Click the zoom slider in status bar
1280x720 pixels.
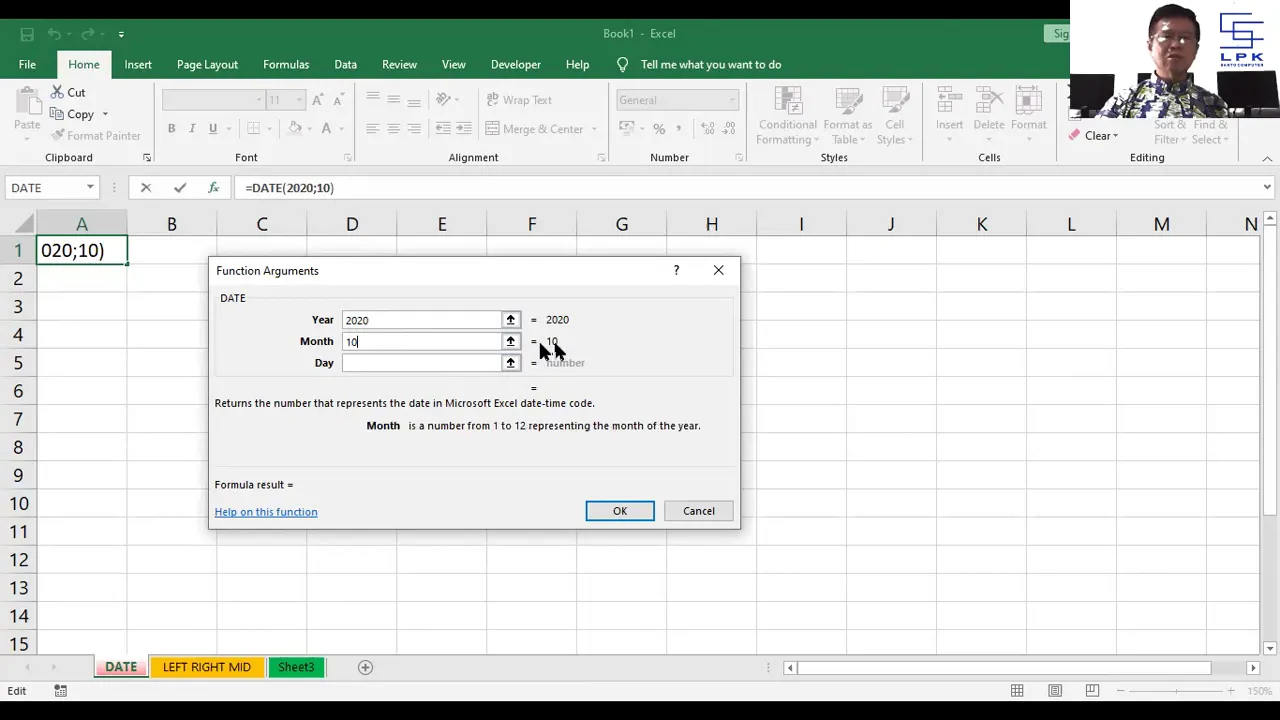pos(1176,691)
